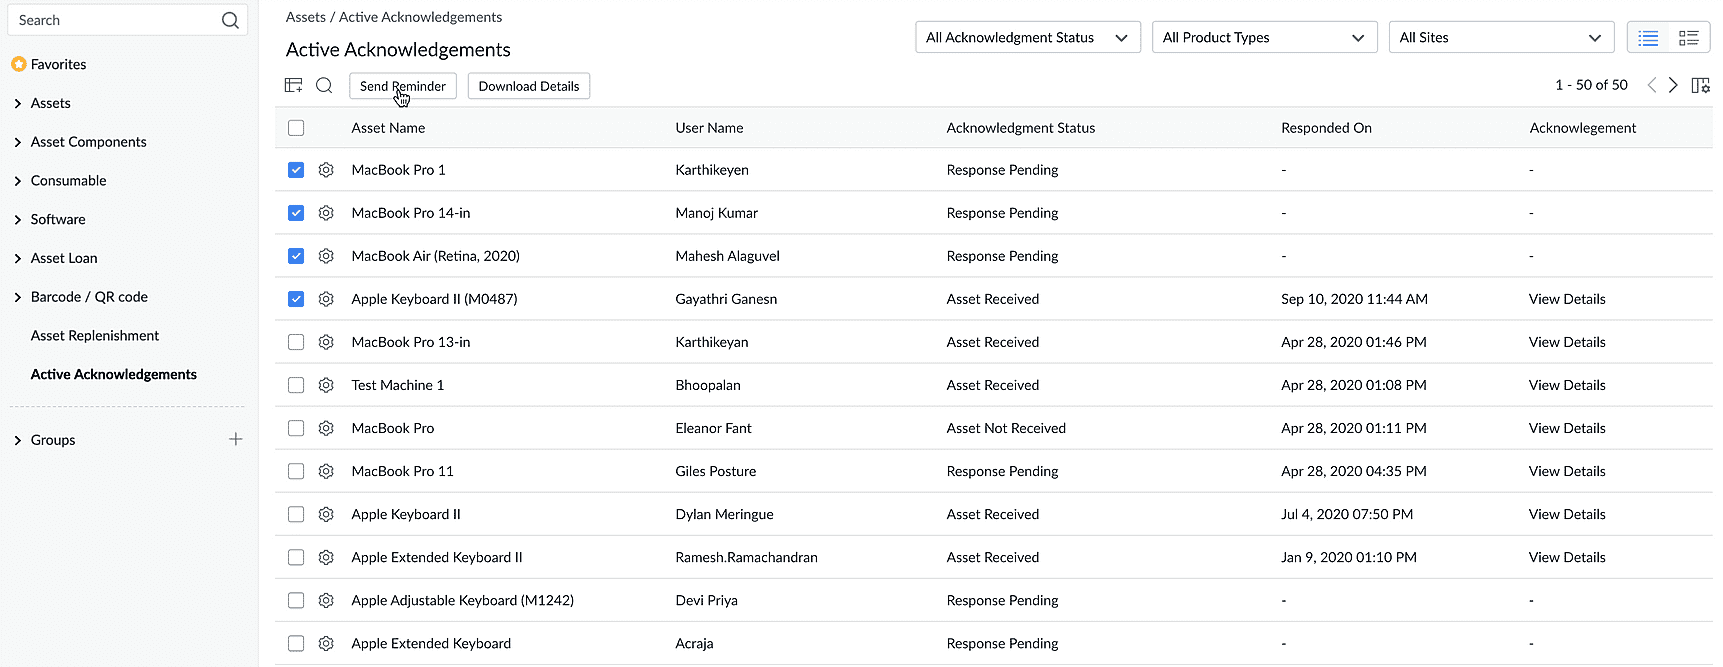Tick the select-all checkbox in header
Screen dimensions: 1723x667
pyautogui.click(x=296, y=128)
